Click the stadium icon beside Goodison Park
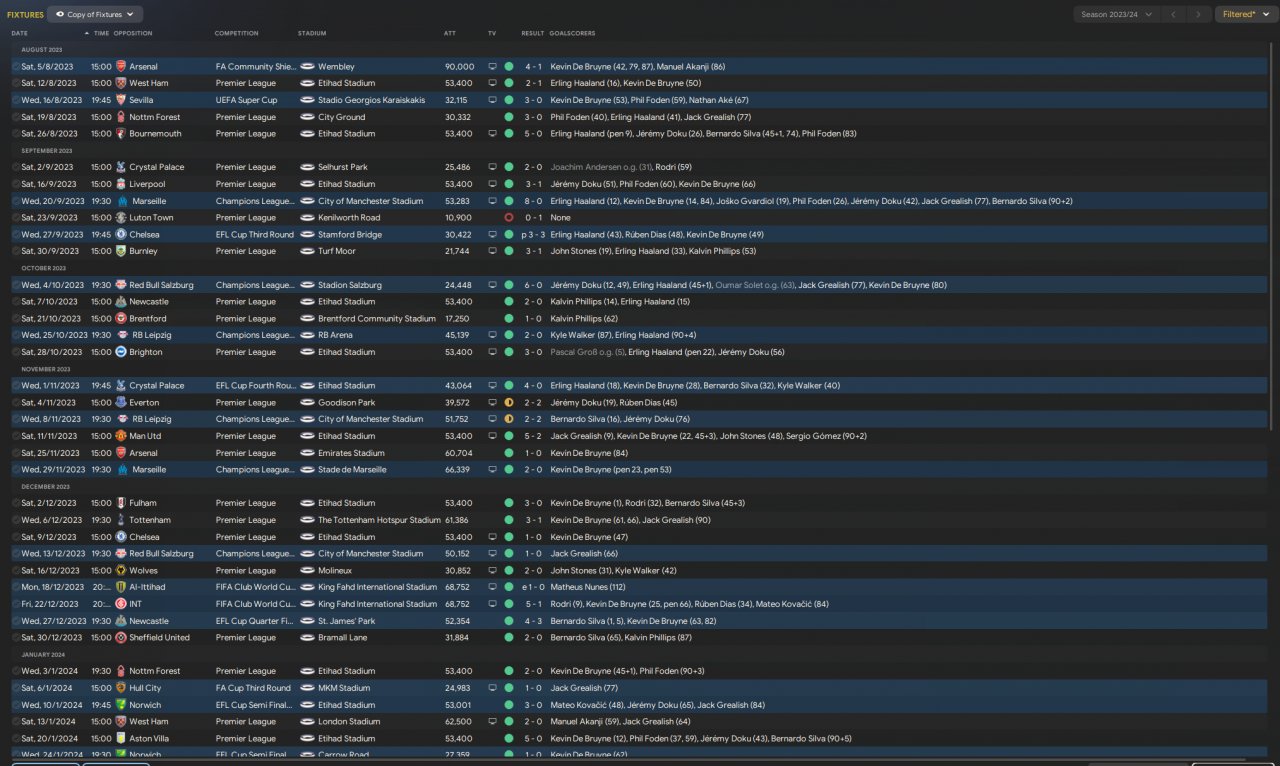The width and height of the screenshot is (1280, 766). click(x=307, y=402)
